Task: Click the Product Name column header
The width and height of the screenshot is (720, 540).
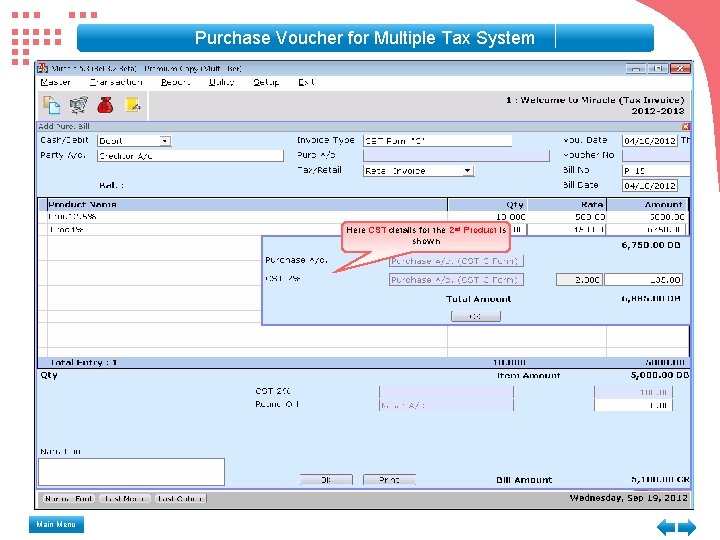Action: pyautogui.click(x=248, y=204)
